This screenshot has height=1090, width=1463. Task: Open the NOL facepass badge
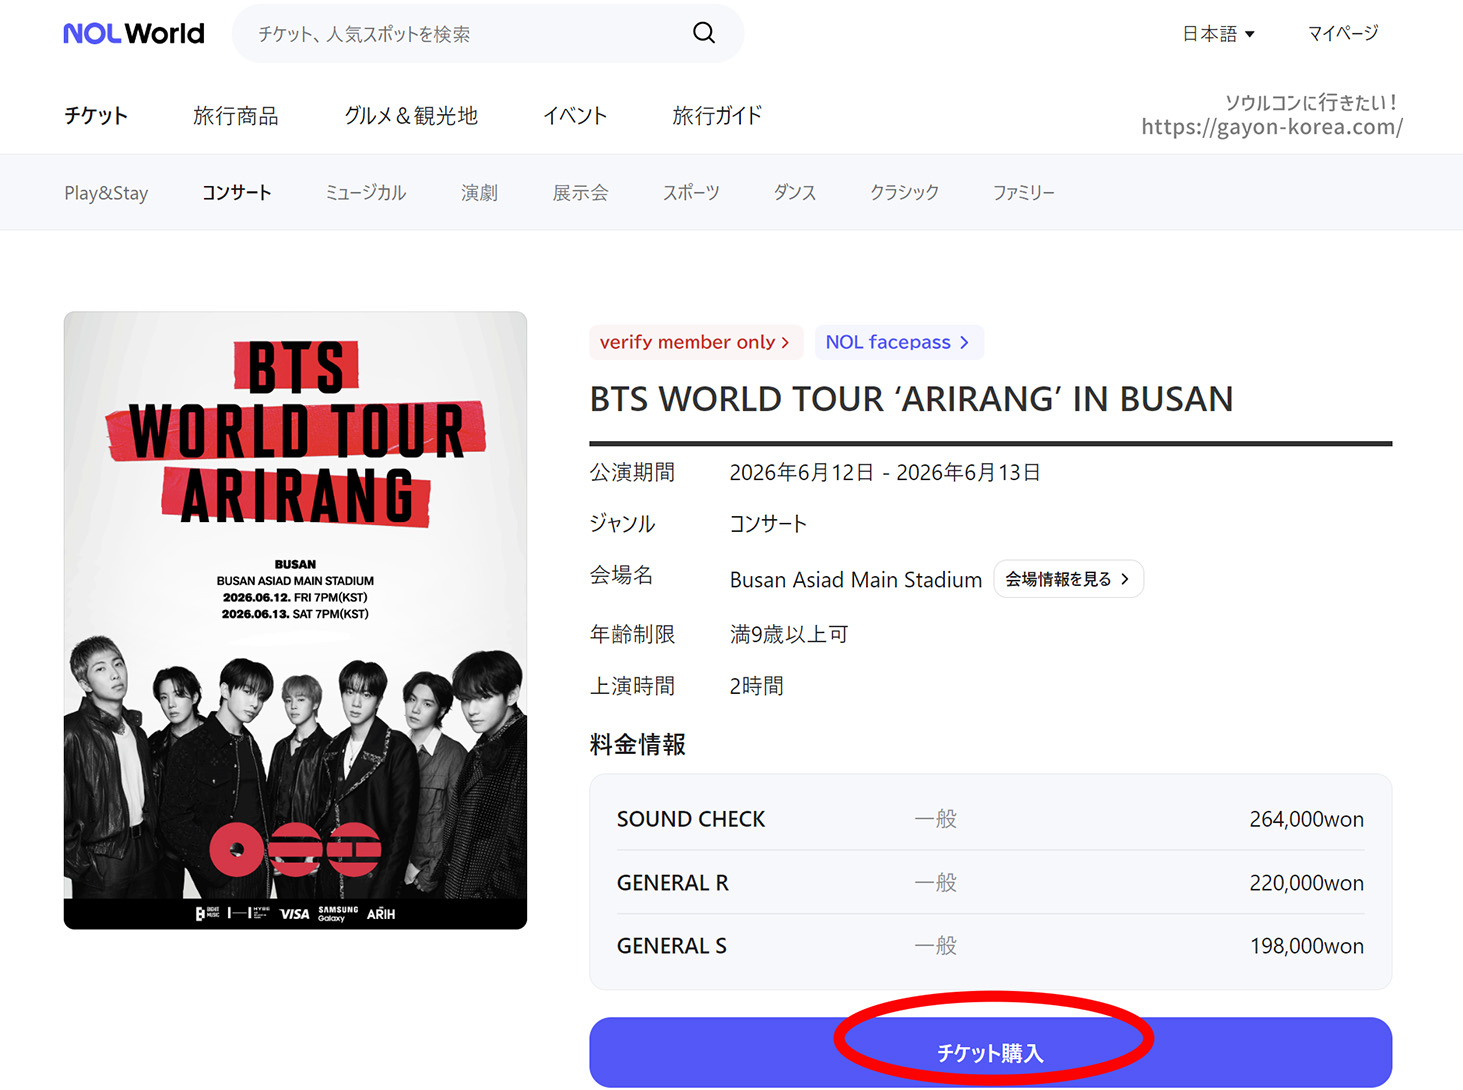899,342
